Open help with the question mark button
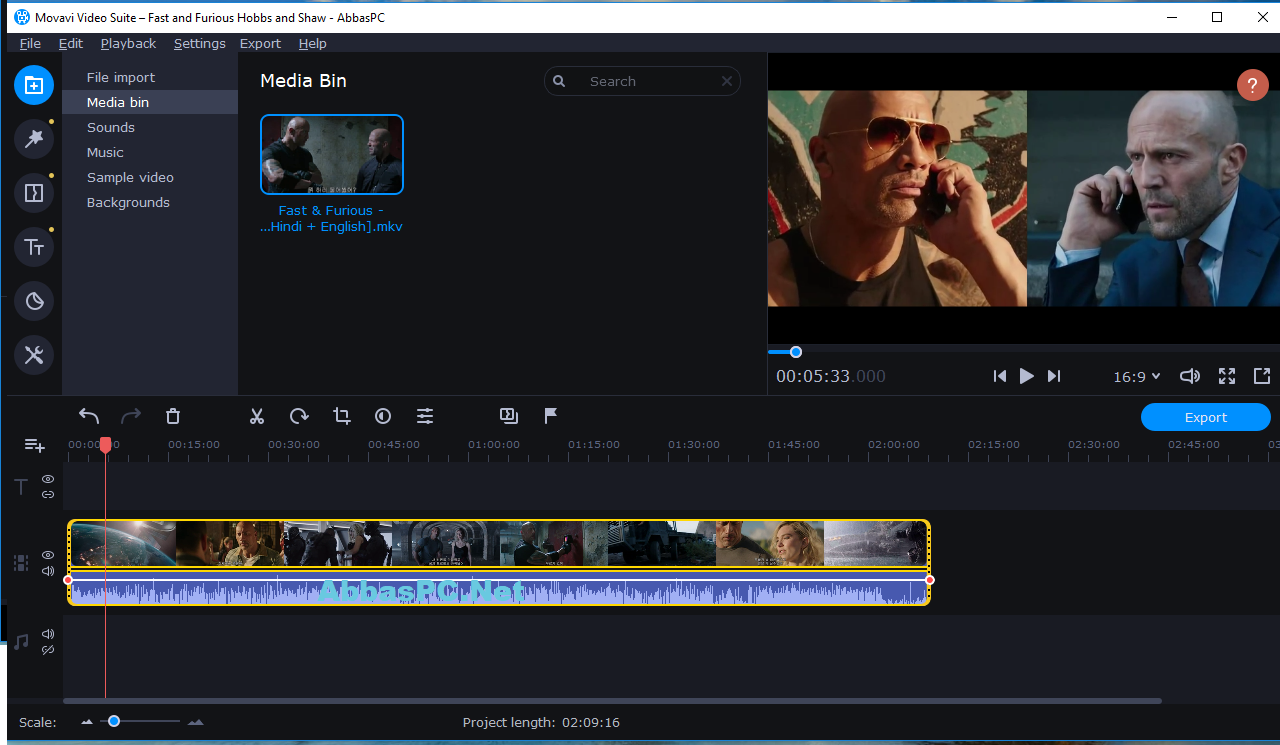 coord(1253,85)
